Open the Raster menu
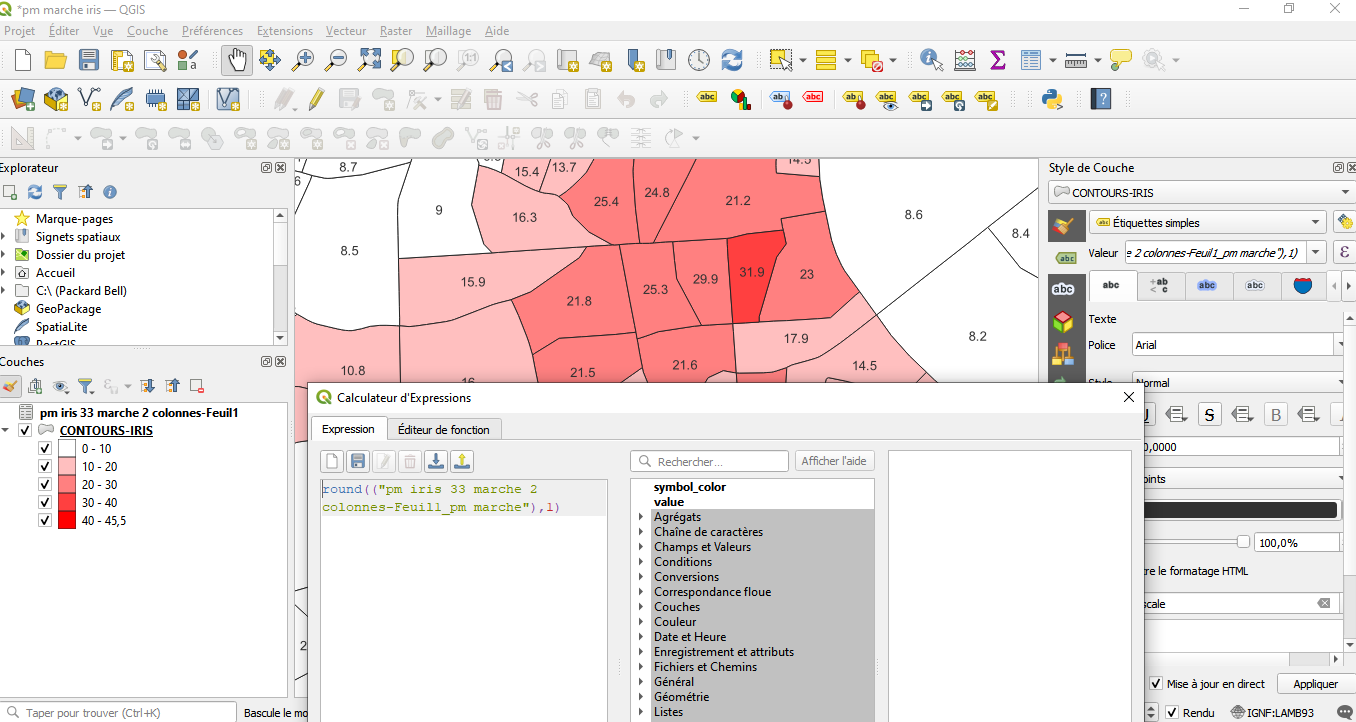 point(396,31)
